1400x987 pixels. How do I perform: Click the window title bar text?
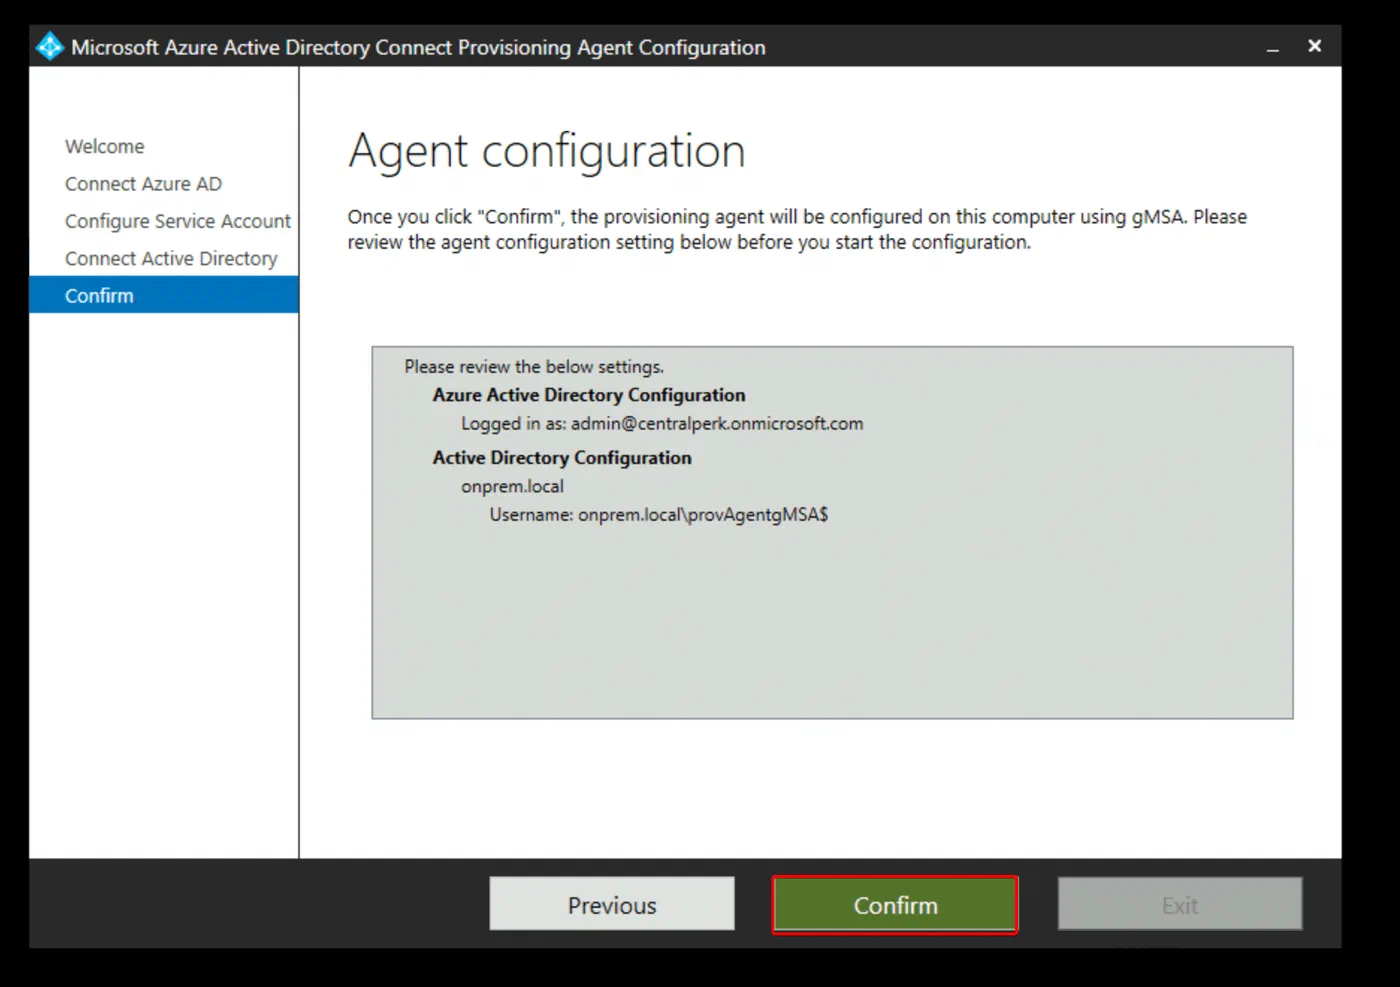coord(418,47)
